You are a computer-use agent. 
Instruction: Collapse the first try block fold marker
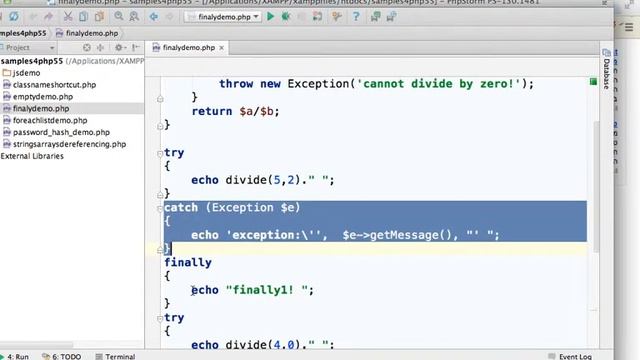click(x=160, y=154)
